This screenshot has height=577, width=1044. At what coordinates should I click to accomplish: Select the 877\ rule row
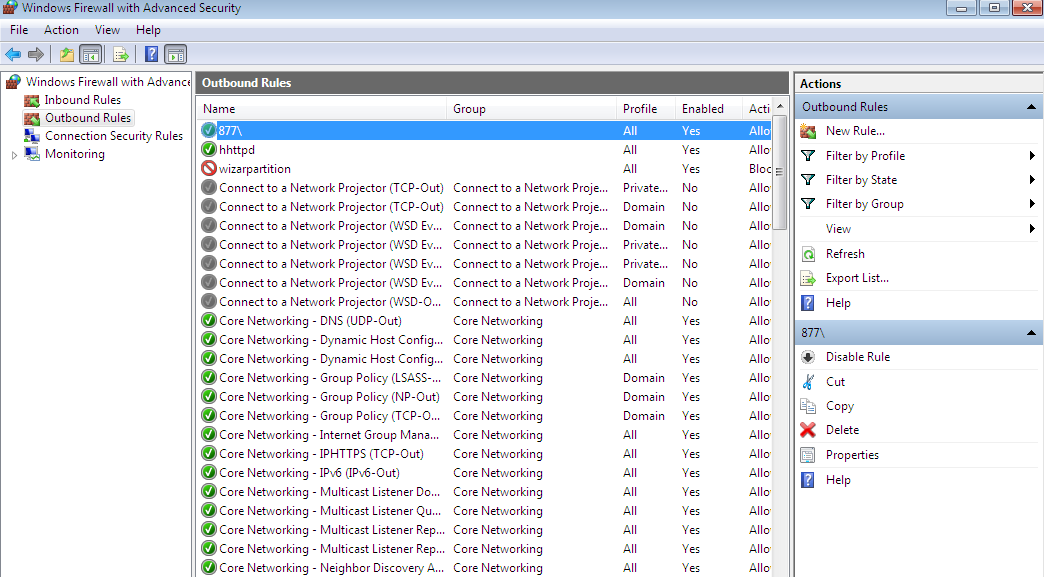point(485,130)
